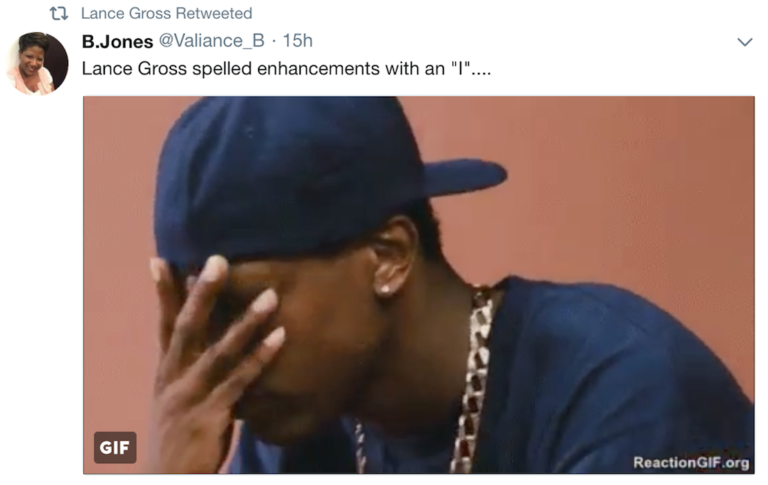Click the ReactionGIF.org watermark

691,462
